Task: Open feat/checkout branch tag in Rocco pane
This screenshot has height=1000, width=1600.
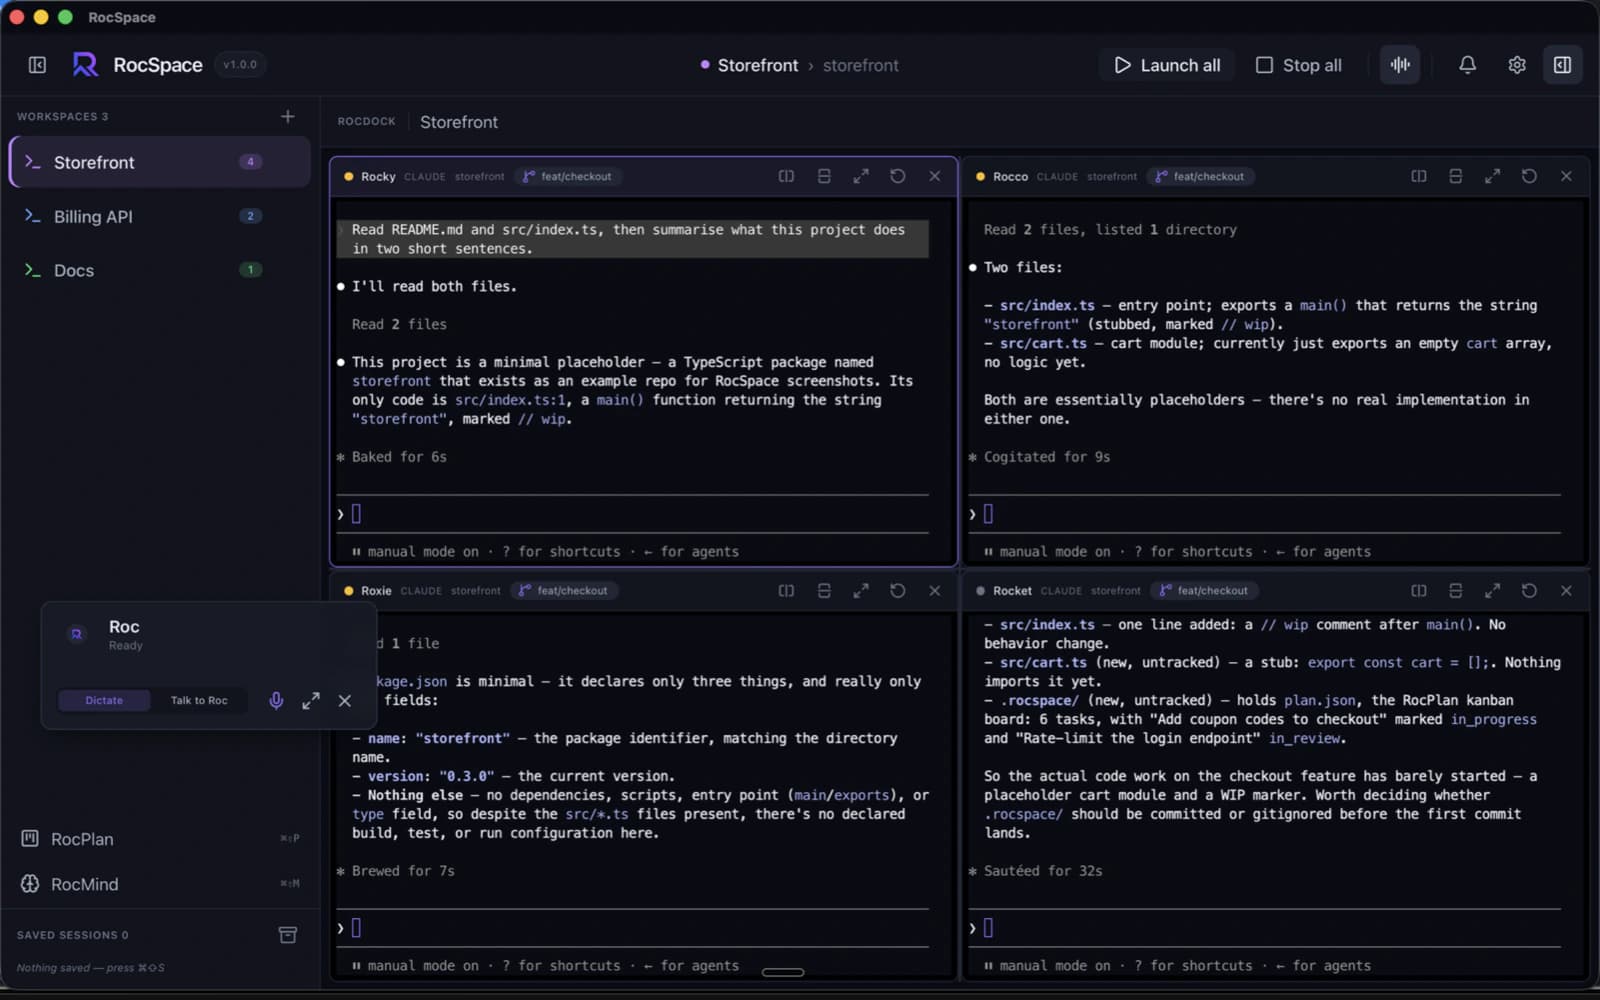Action: pos(1200,176)
